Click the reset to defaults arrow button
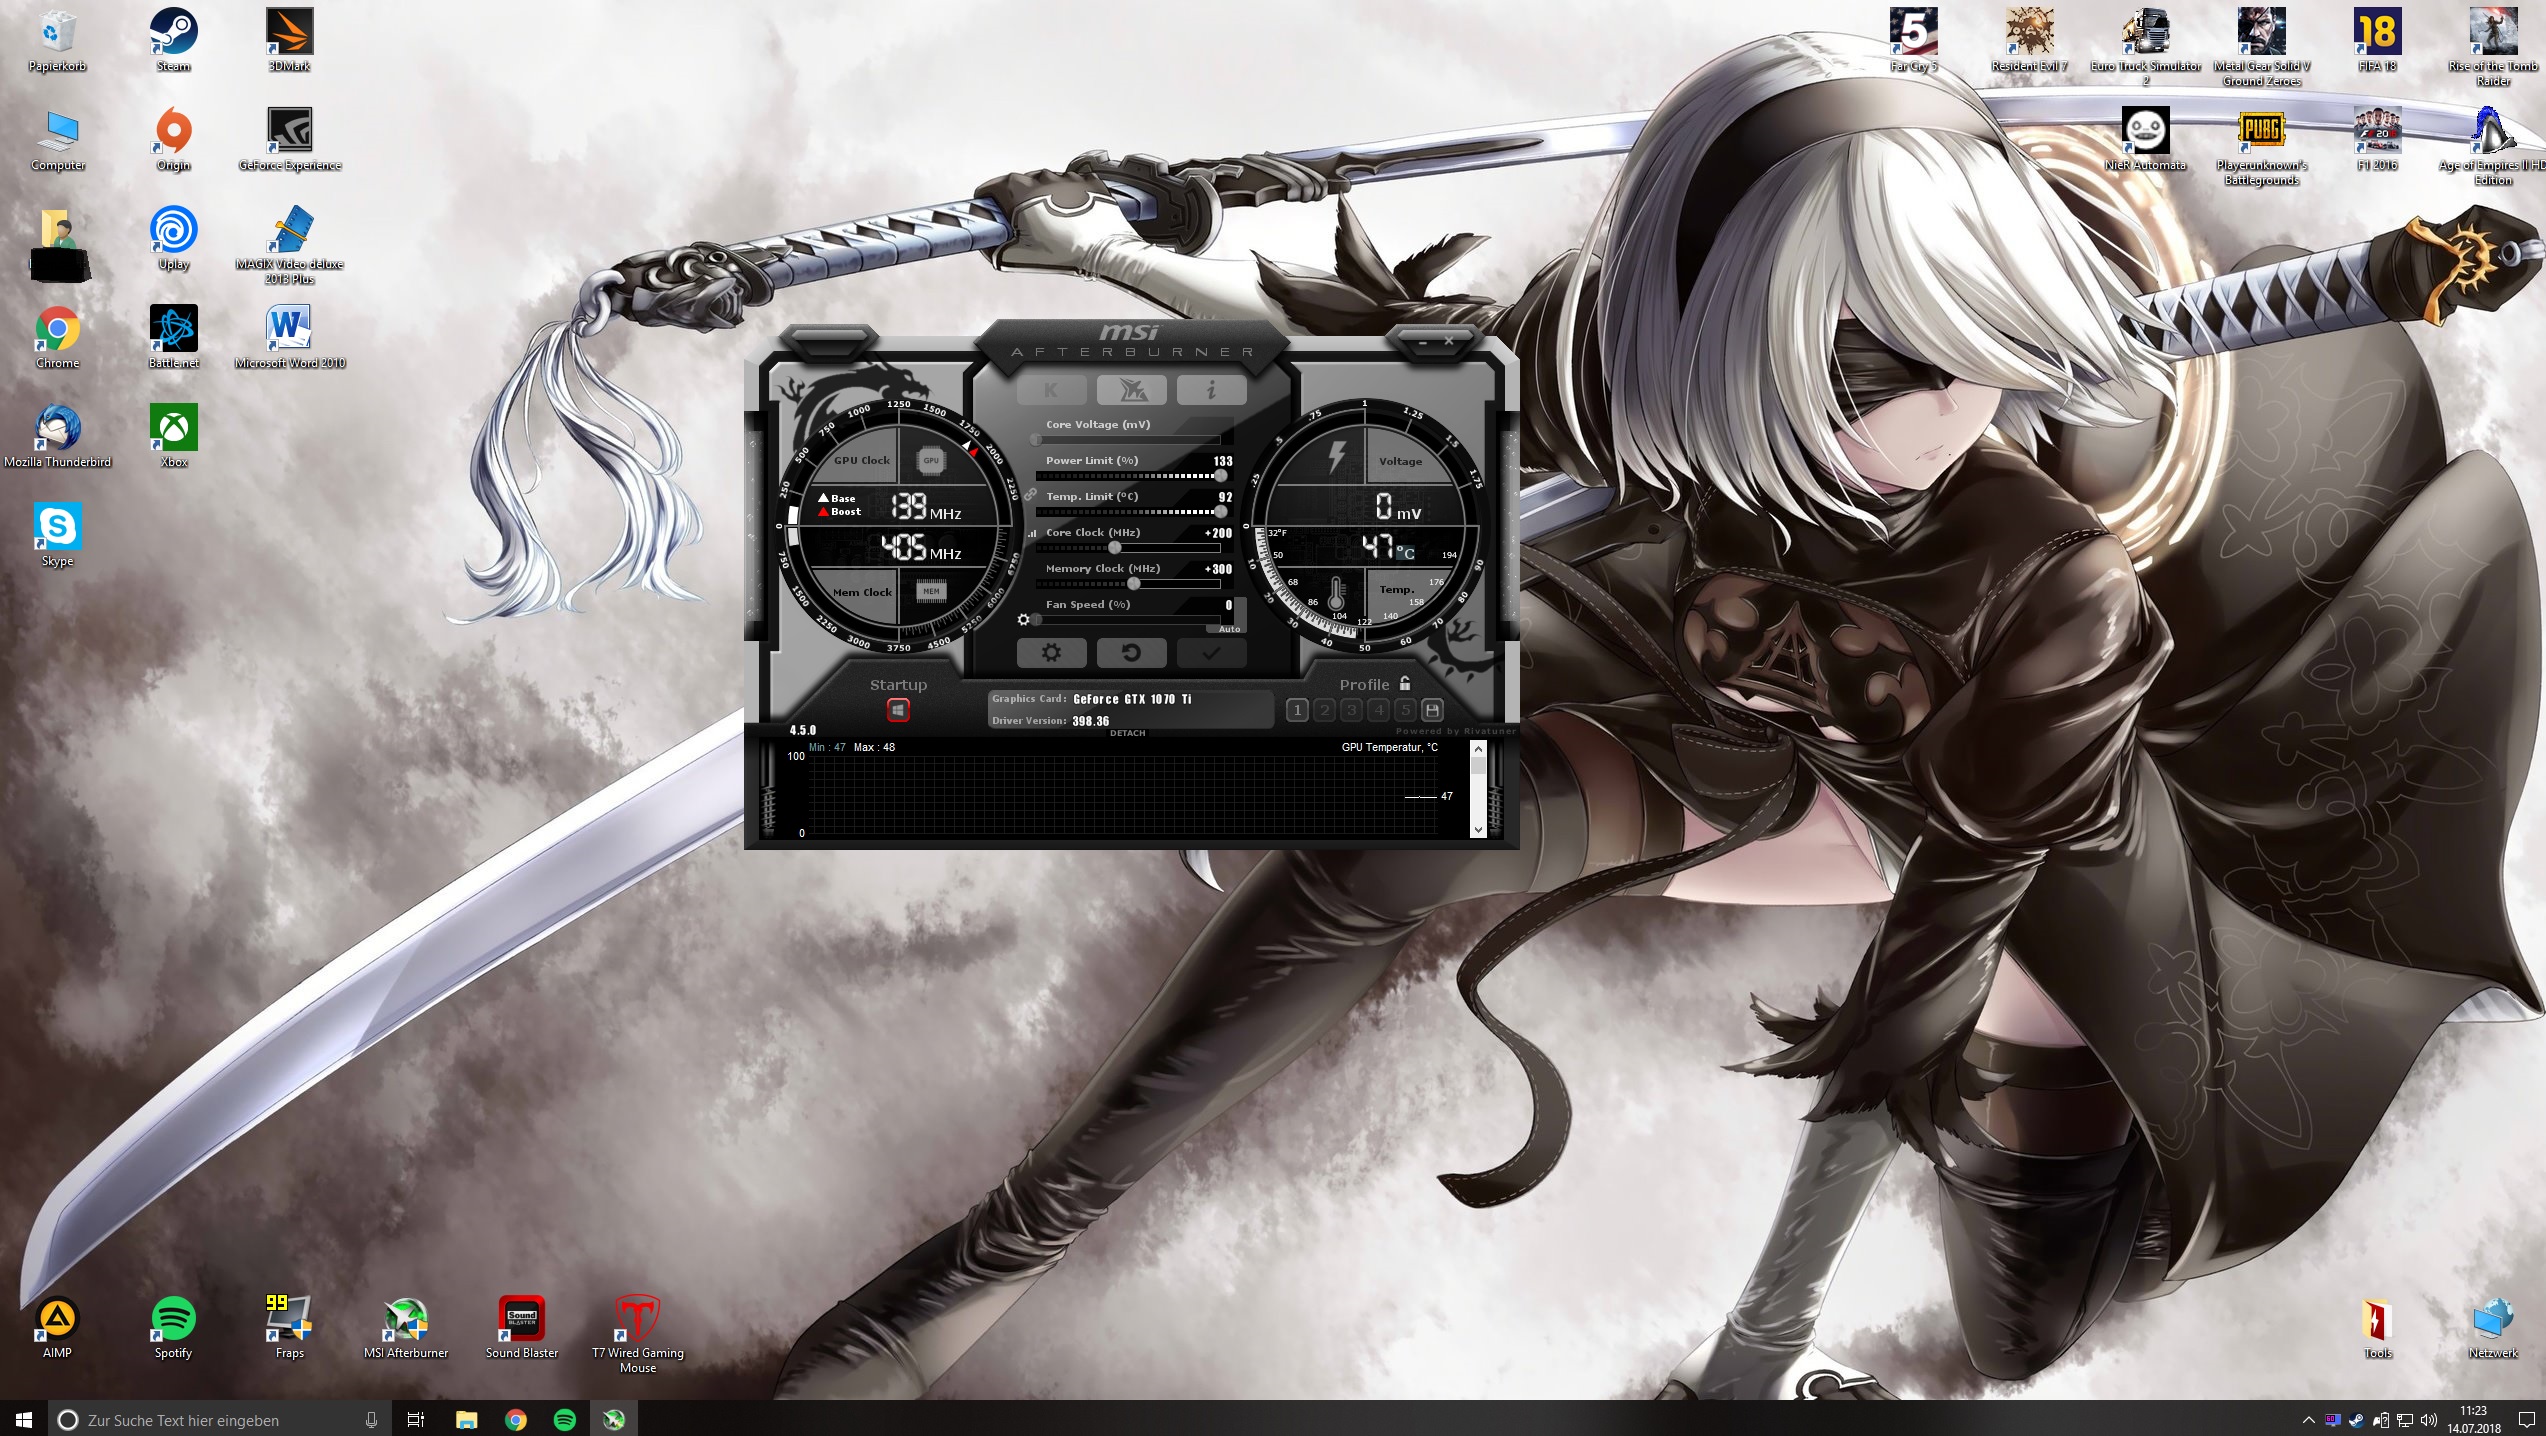 coord(1131,653)
